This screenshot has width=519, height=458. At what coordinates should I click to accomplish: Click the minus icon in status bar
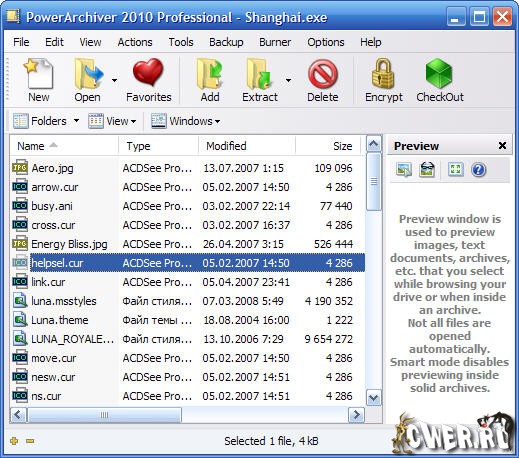click(x=30, y=441)
